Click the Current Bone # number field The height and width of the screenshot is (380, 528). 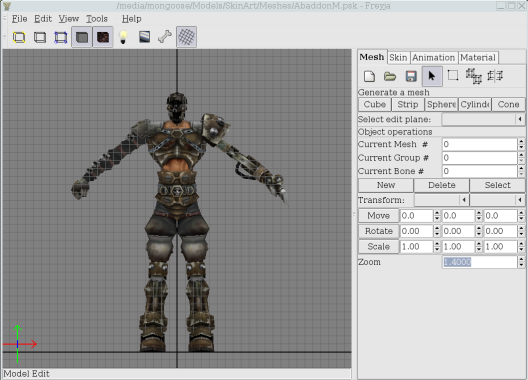[x=479, y=171]
